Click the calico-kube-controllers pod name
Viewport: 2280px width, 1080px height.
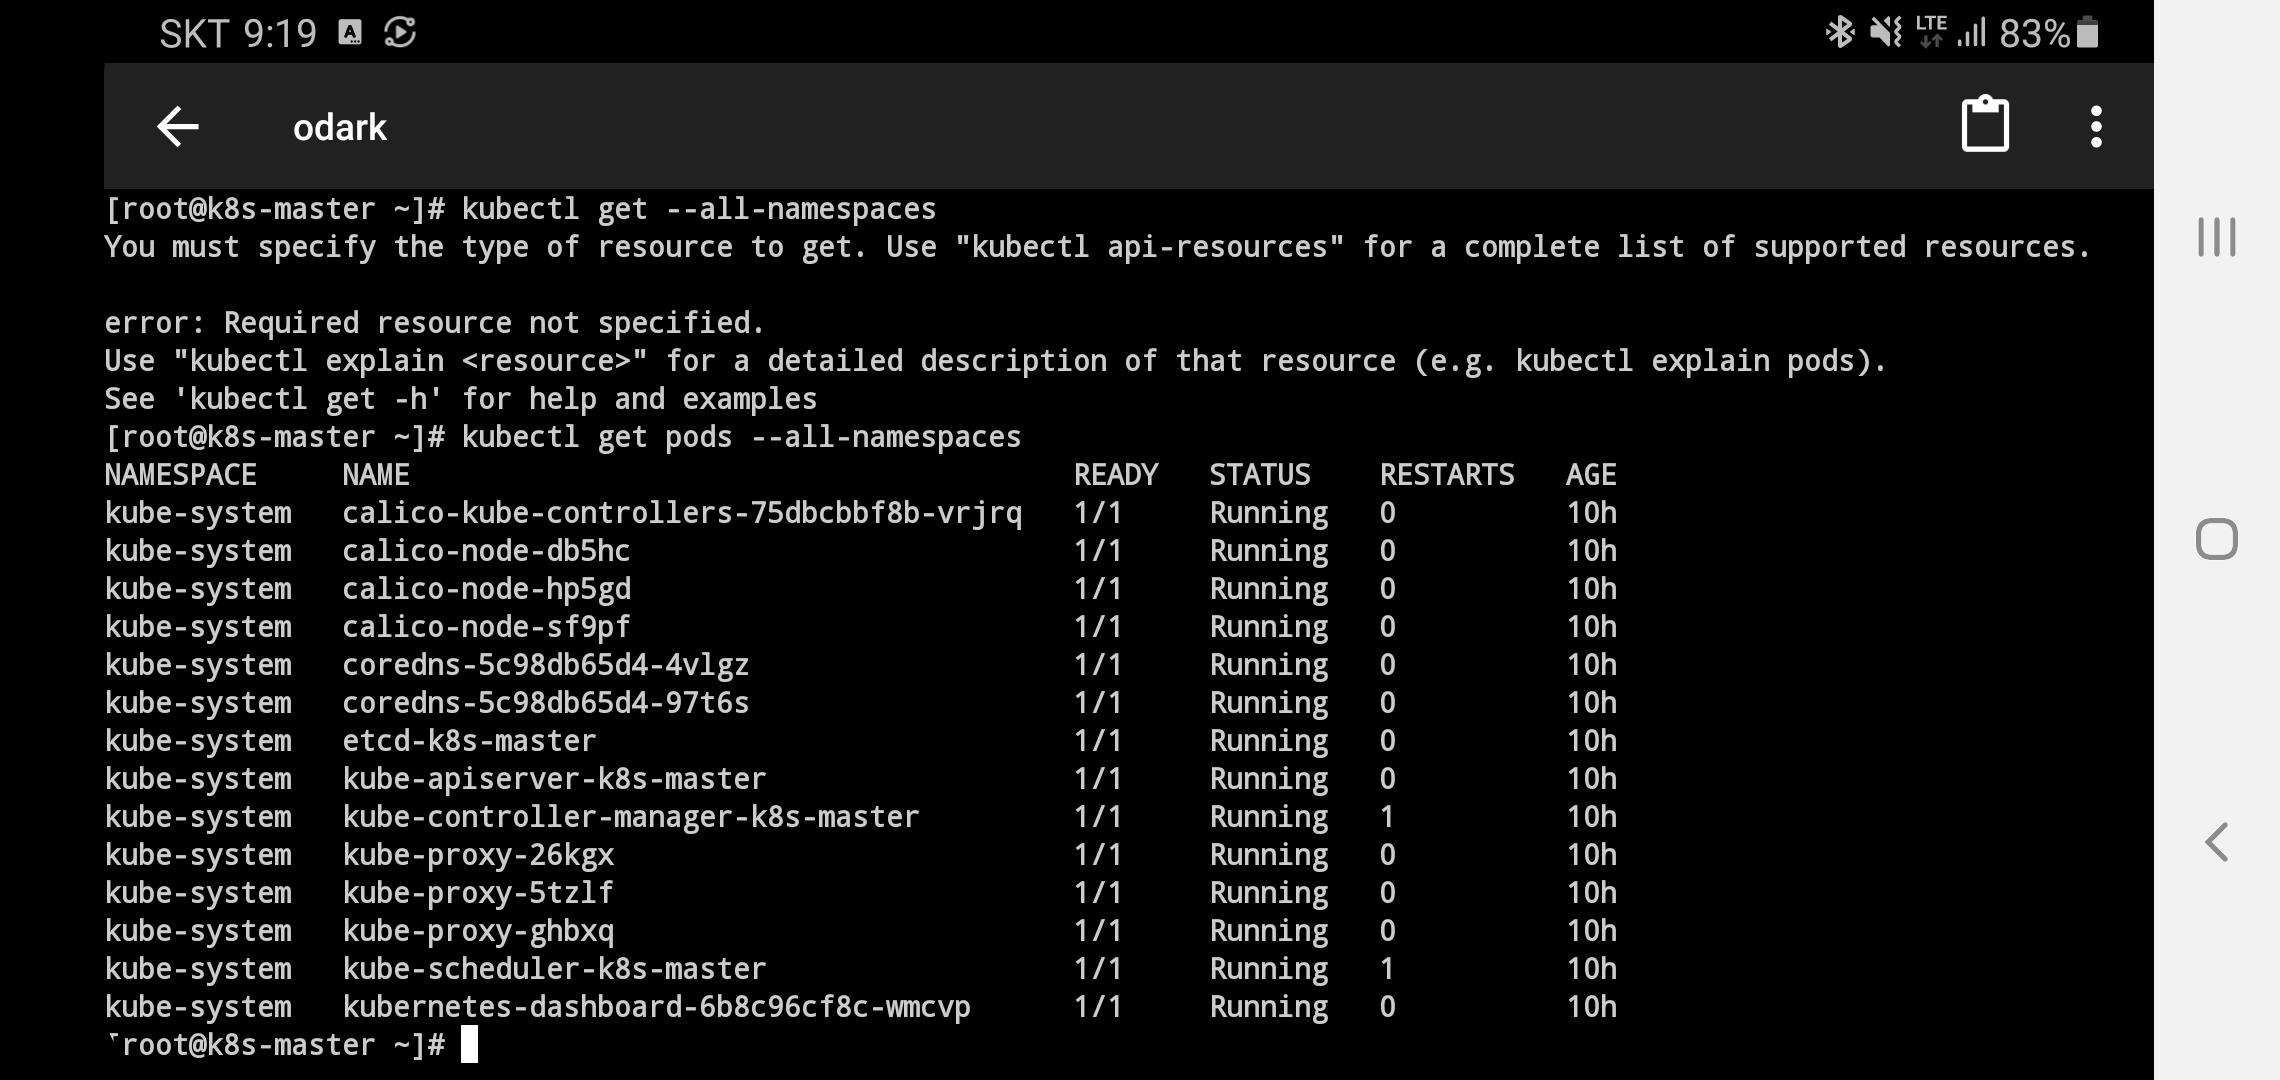coord(682,513)
